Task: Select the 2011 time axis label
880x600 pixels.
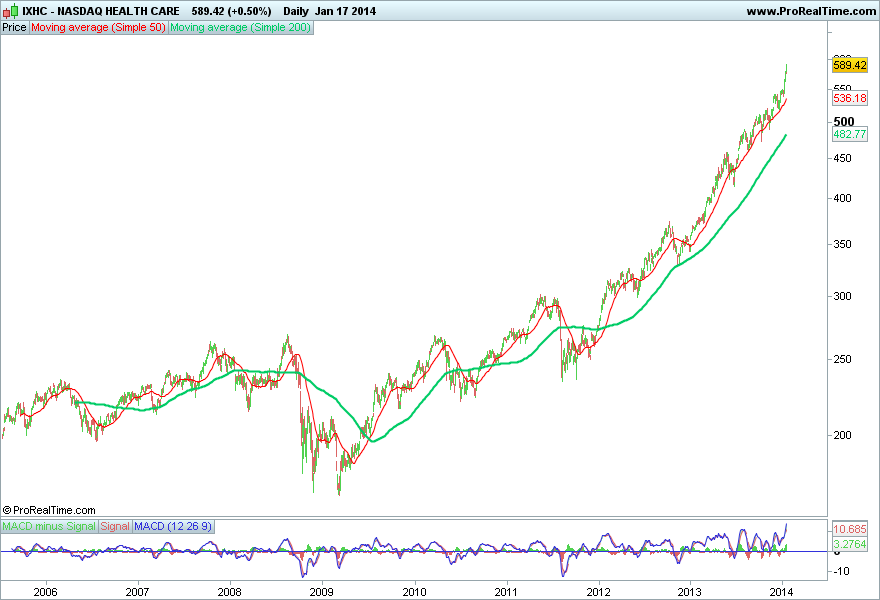Action: click(506, 592)
